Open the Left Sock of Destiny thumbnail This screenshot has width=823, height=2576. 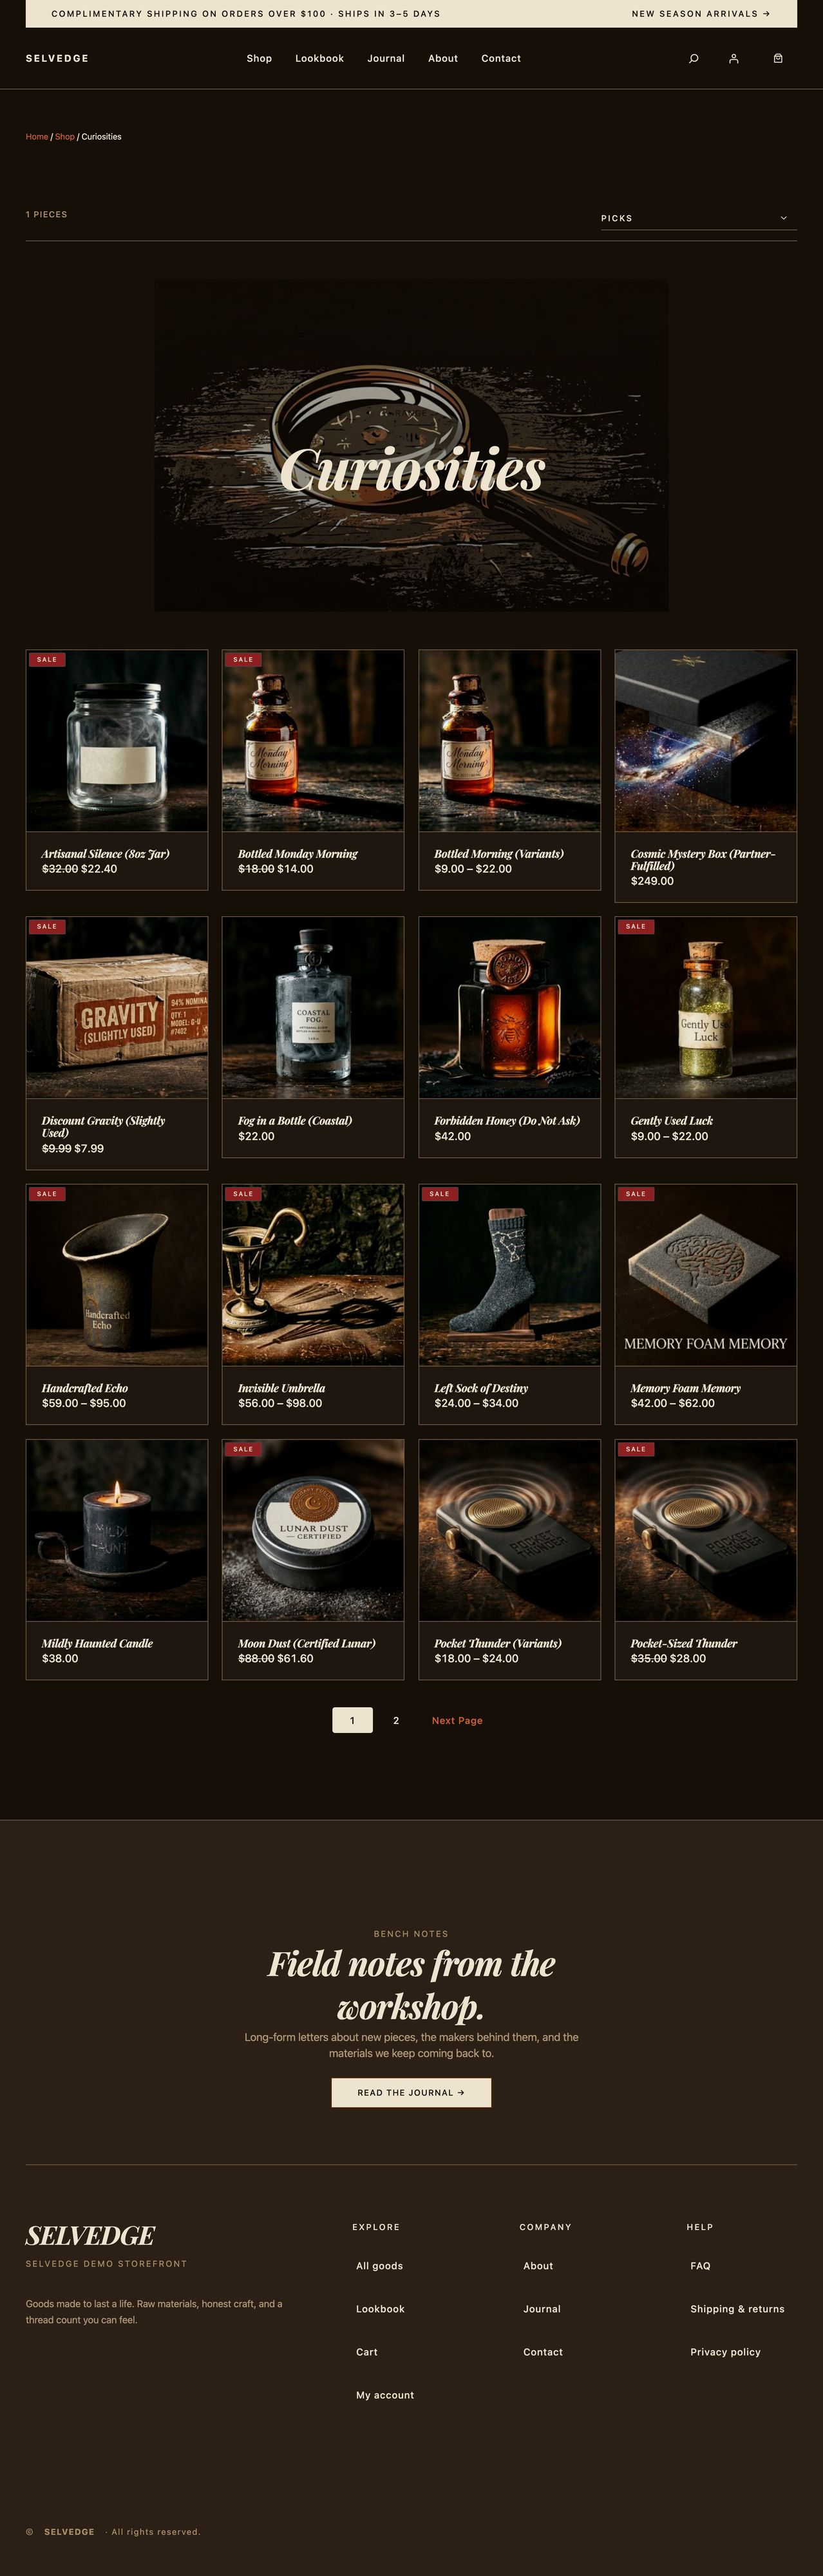[509, 1275]
